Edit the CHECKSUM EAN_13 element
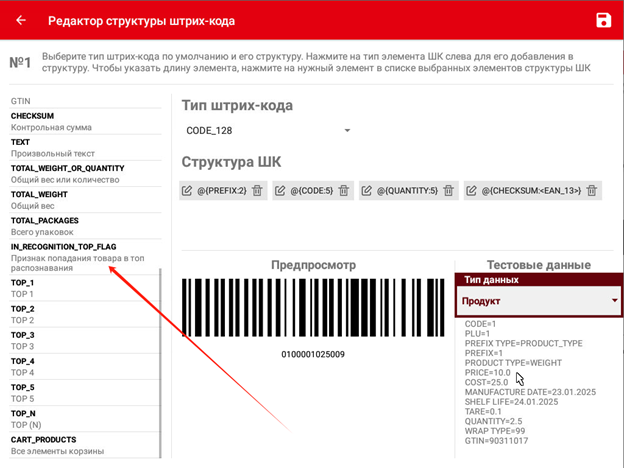Screen dimensions: 624x468 pos(472,191)
